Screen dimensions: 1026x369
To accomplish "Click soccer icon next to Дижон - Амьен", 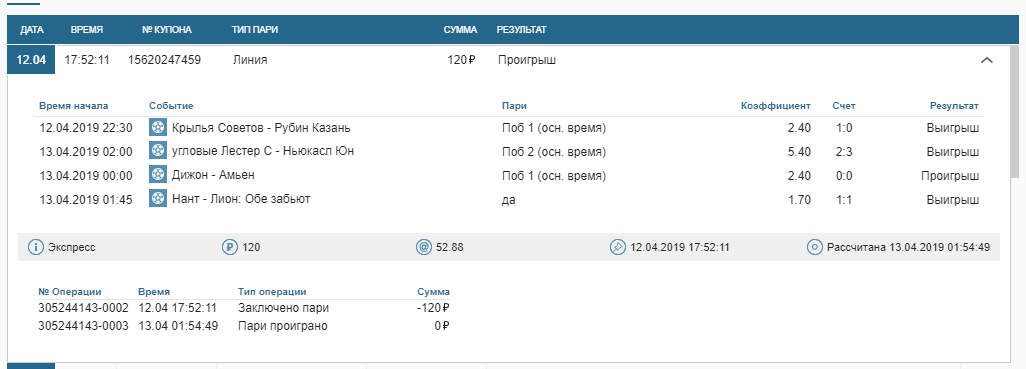I will (x=158, y=175).
